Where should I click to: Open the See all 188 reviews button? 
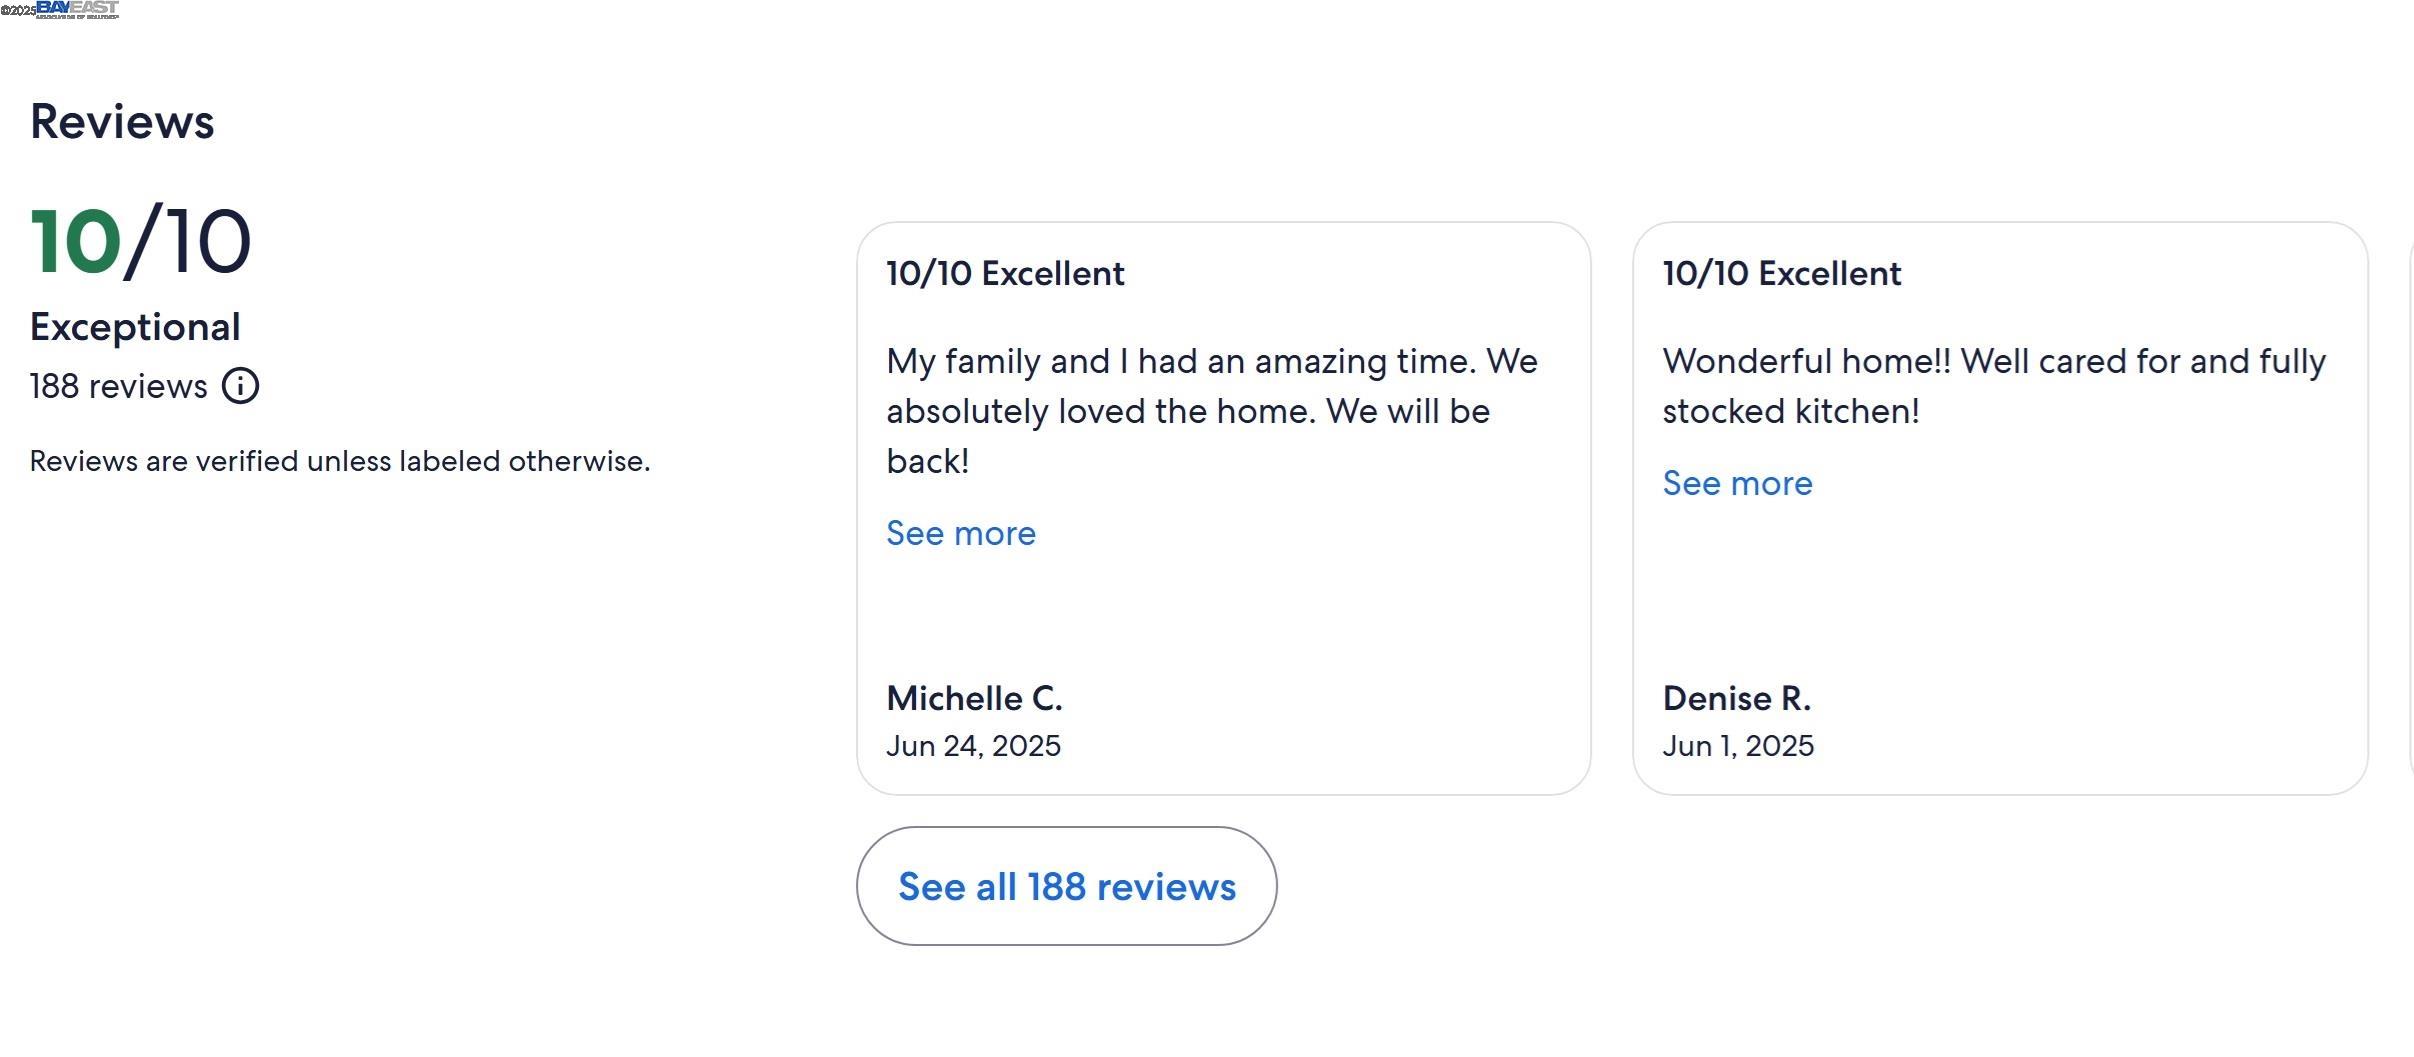pos(1066,886)
